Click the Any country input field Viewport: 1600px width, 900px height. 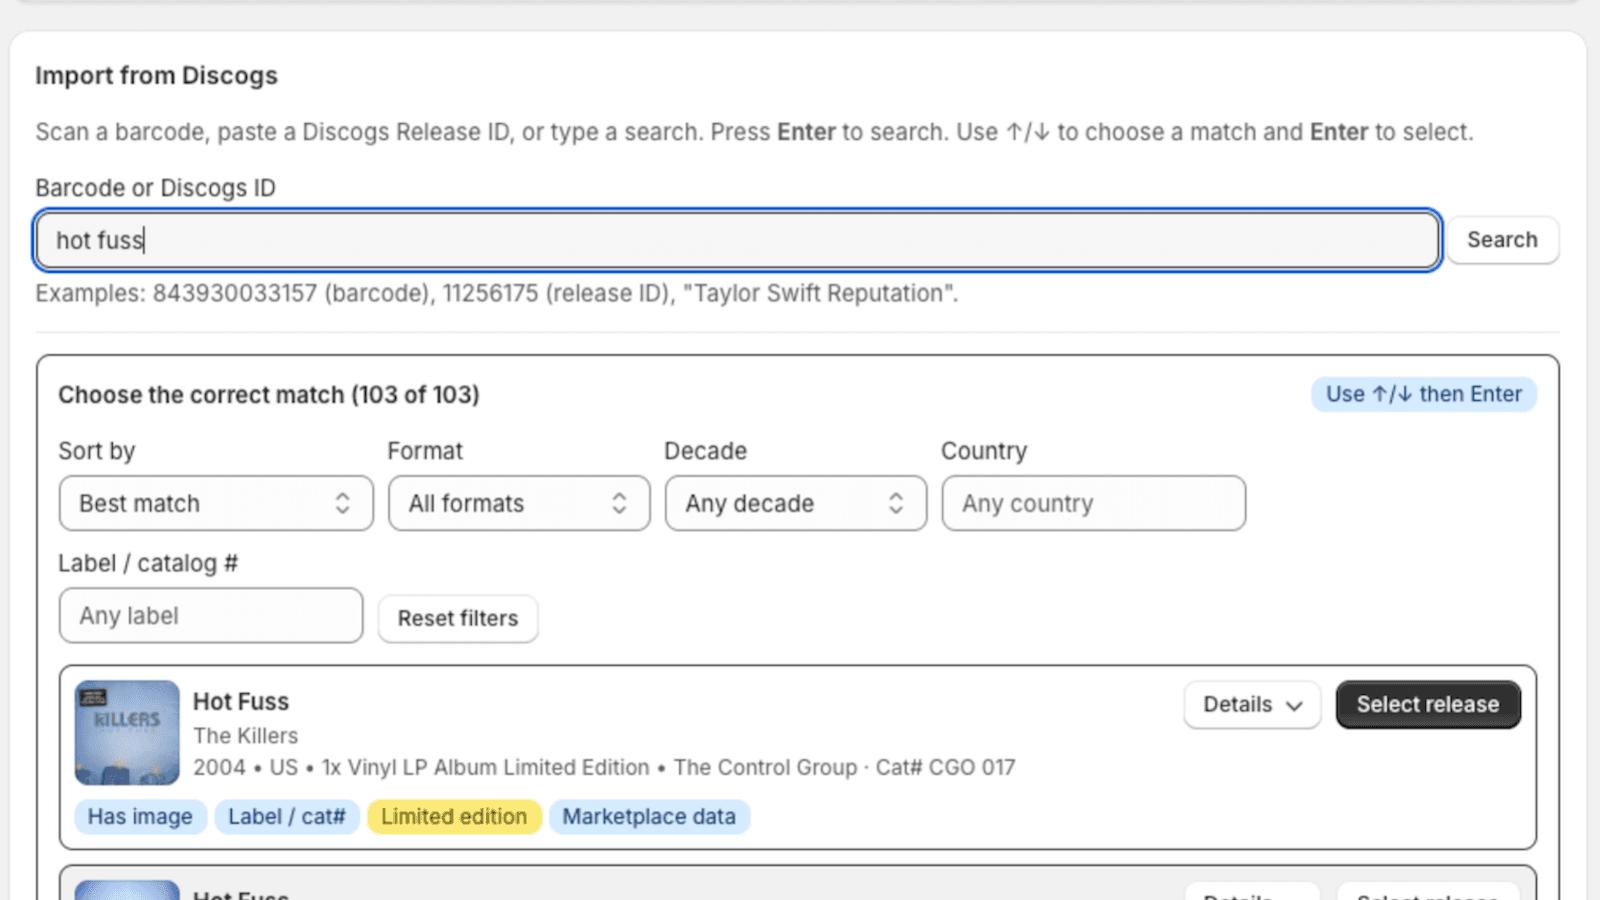[1093, 503]
